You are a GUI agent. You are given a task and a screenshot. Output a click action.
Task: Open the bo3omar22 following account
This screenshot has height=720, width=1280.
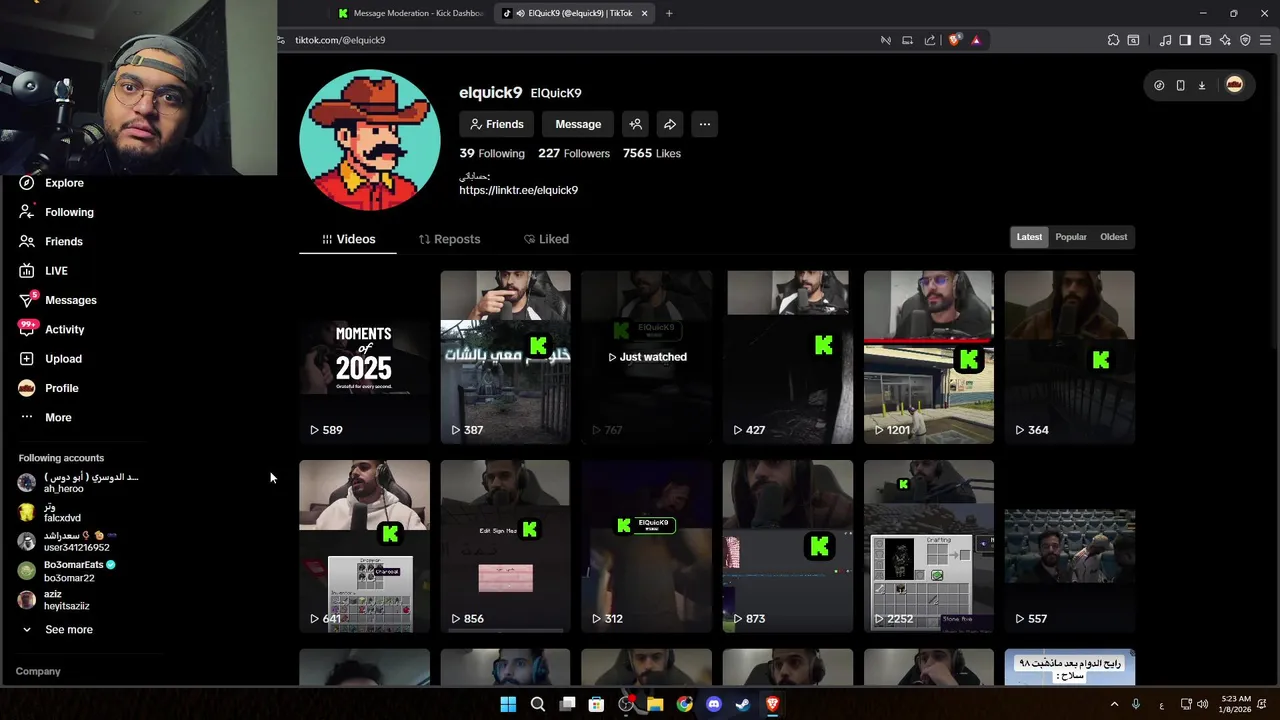pos(66,571)
